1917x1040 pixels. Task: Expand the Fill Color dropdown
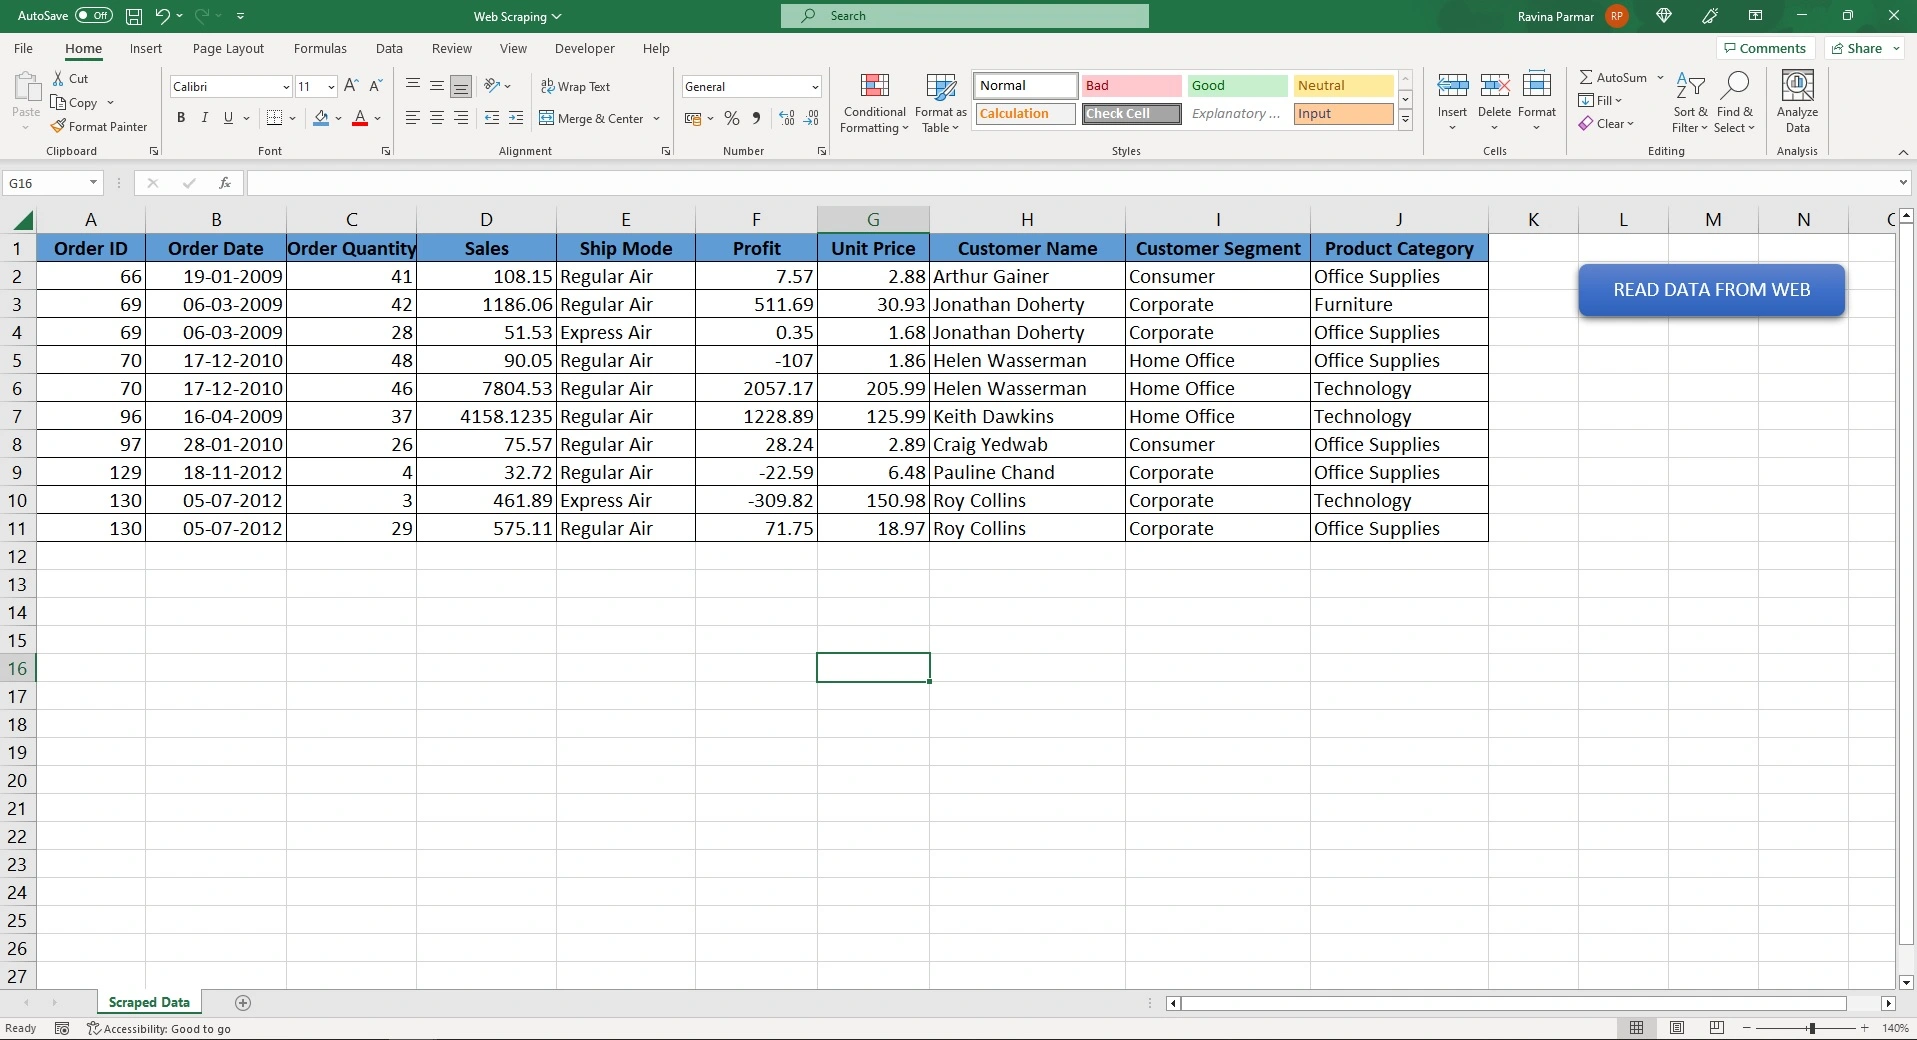[338, 118]
